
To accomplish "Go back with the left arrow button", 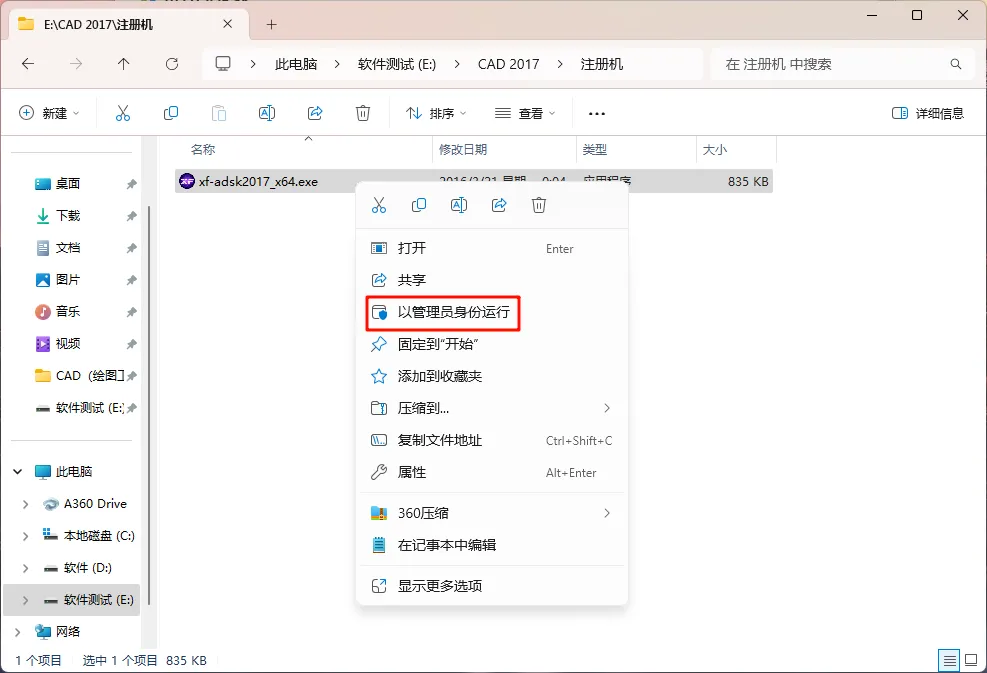I will click(x=28, y=64).
